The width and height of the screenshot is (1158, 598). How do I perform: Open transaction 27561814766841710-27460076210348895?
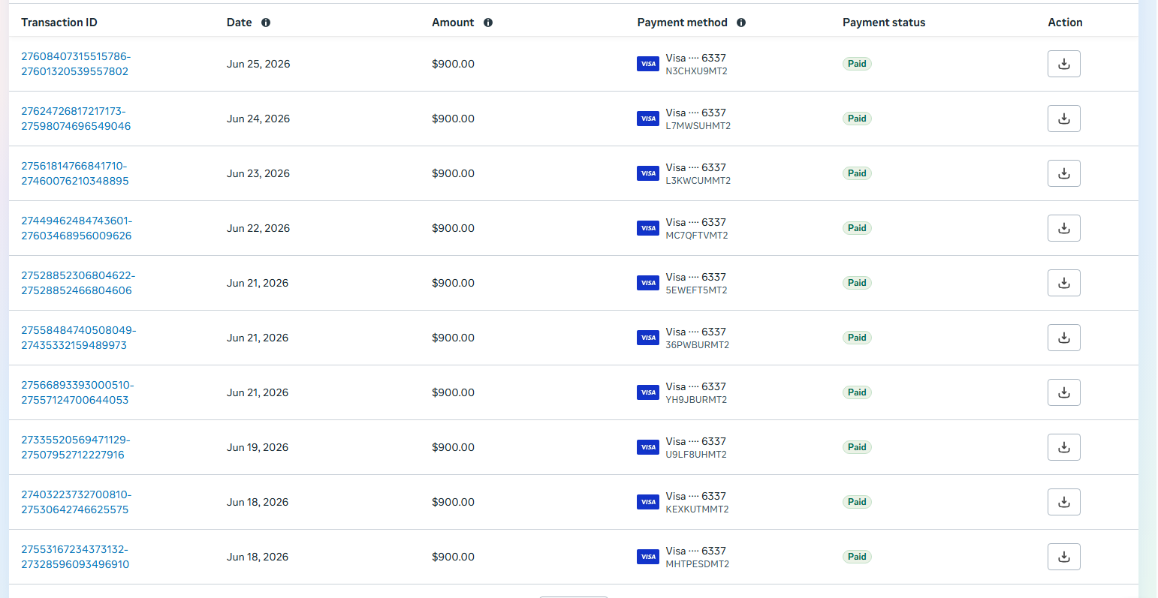click(x=75, y=173)
